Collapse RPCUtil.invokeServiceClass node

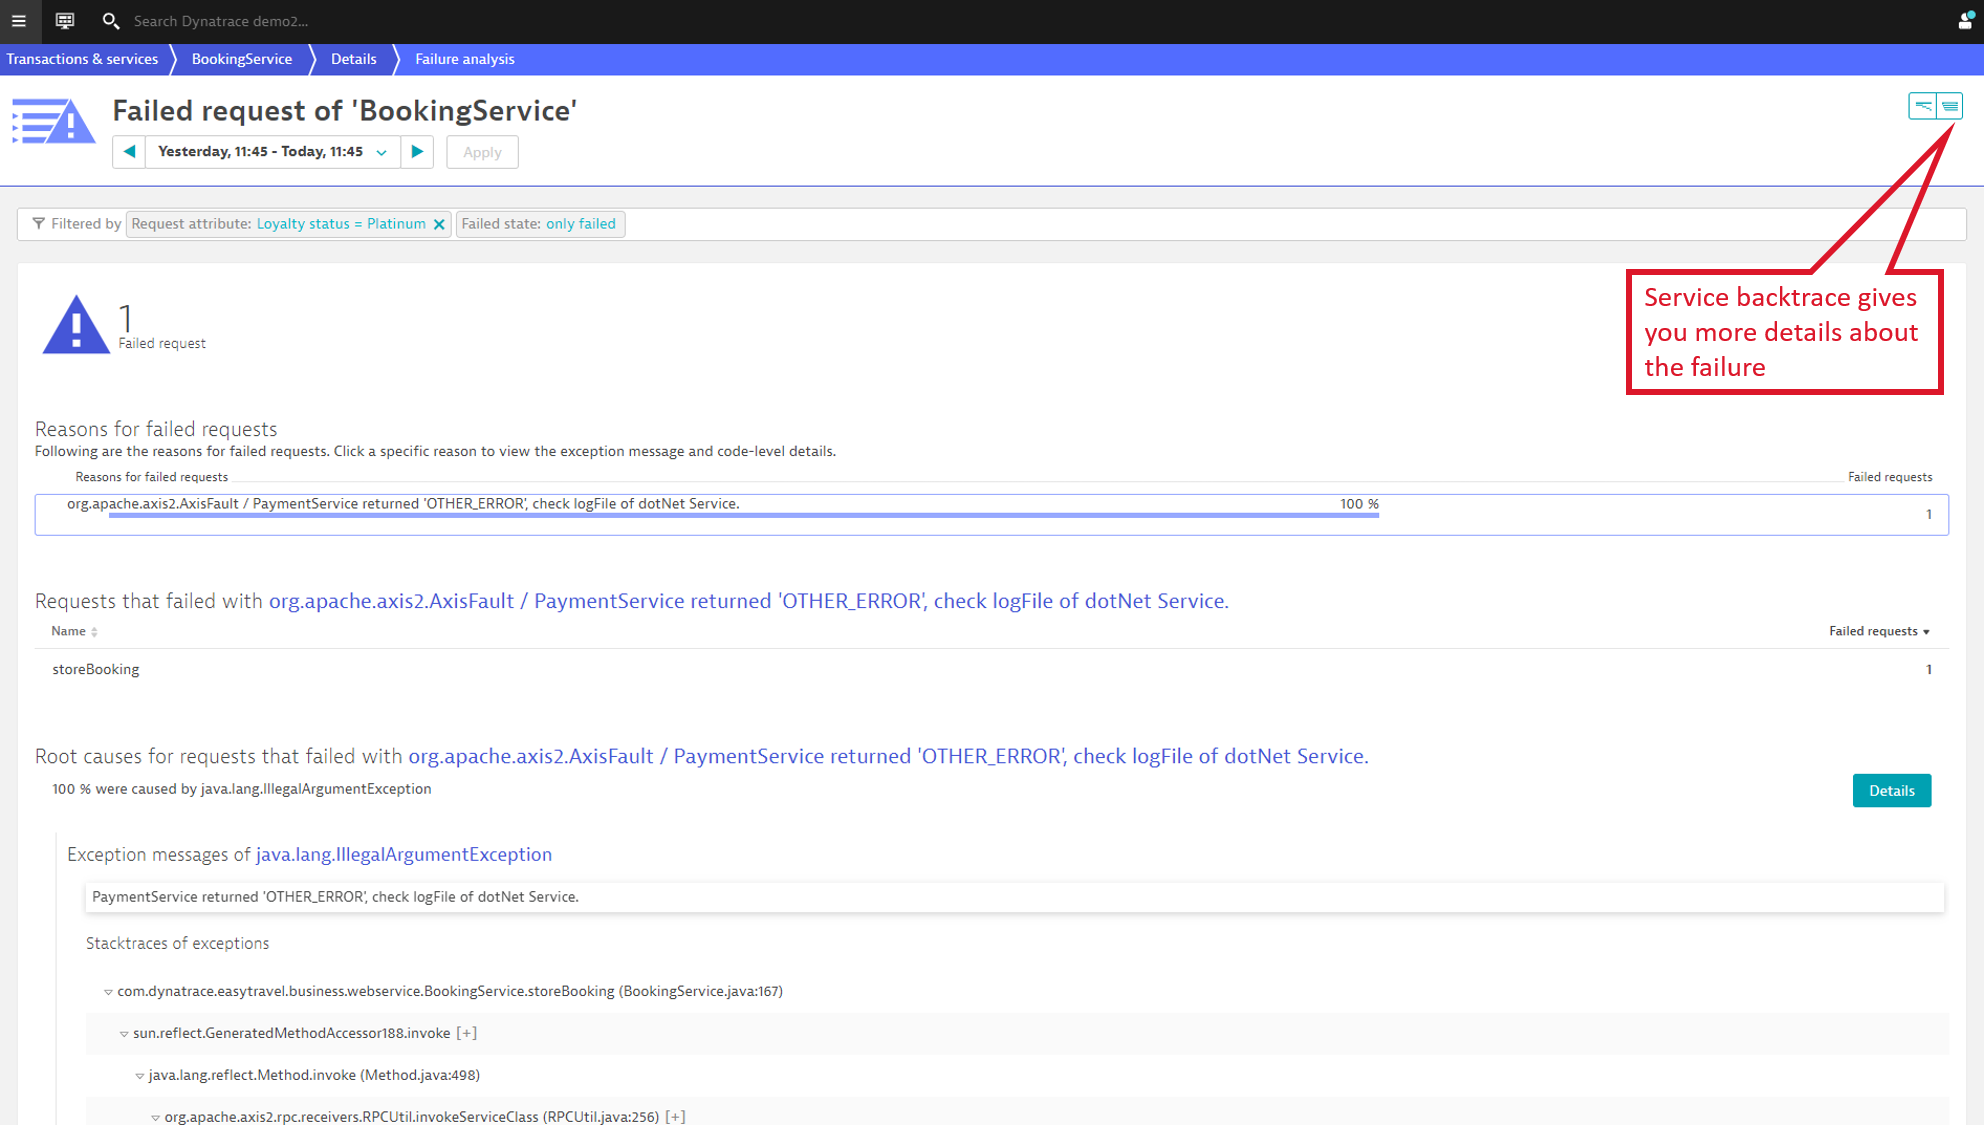click(155, 1117)
